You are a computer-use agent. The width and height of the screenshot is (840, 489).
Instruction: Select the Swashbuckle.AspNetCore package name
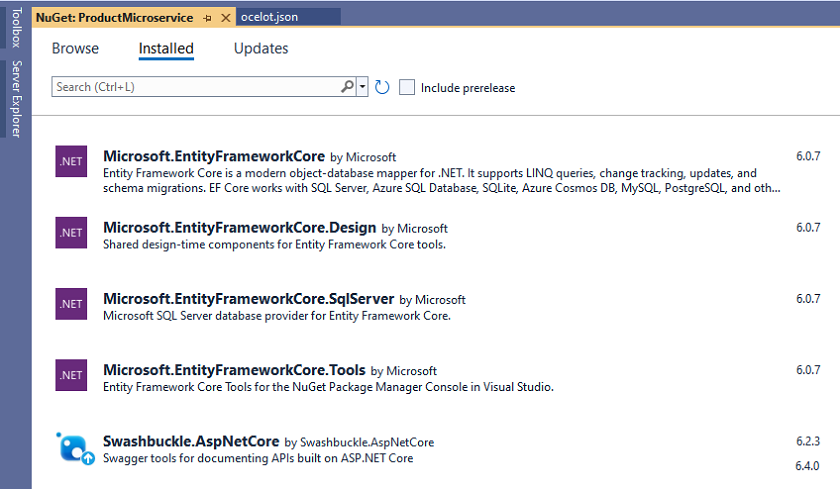[x=191, y=441]
